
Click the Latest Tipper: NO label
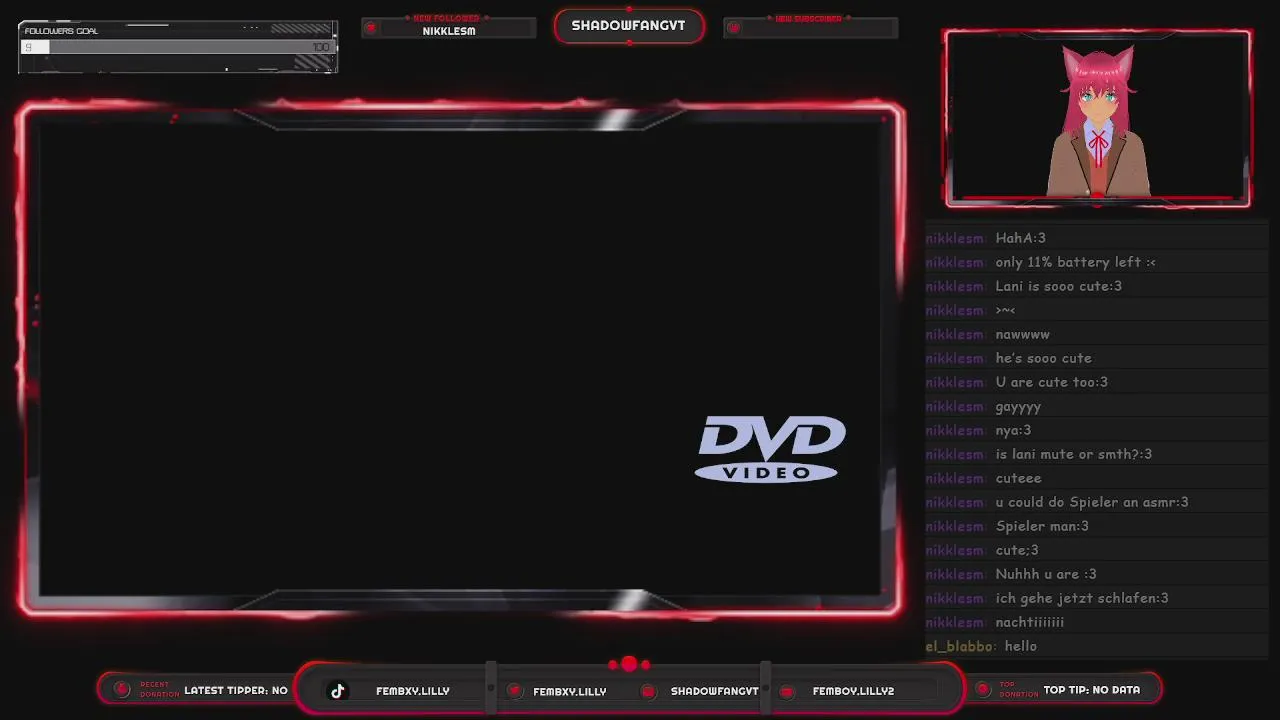coord(236,690)
